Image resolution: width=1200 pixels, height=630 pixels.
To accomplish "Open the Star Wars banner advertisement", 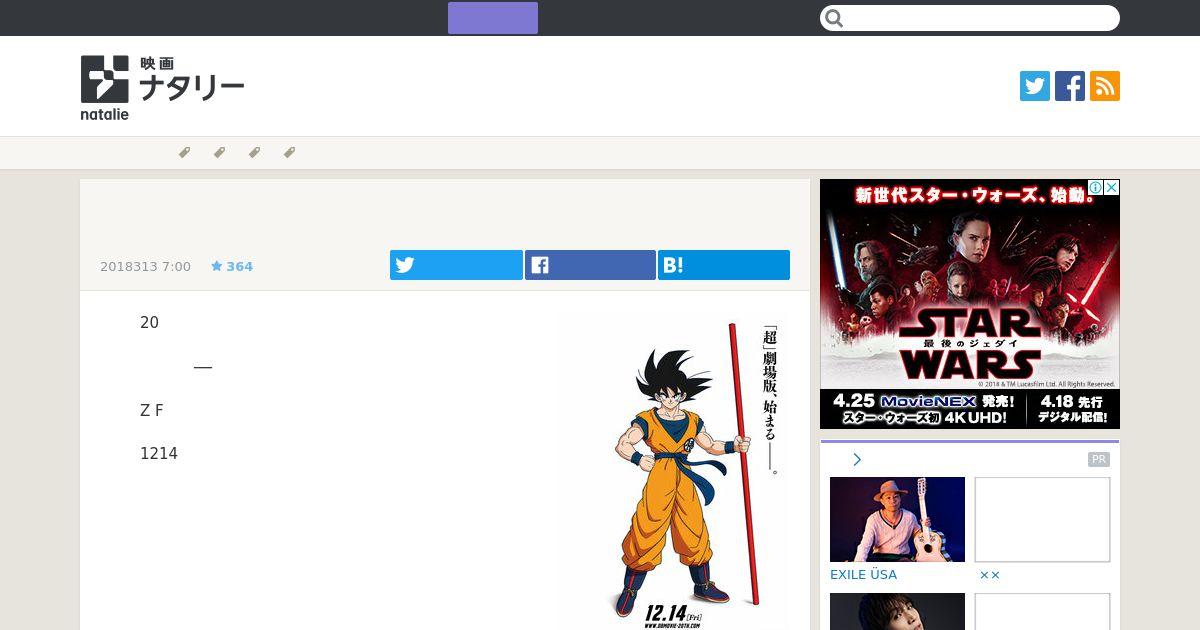I will (x=970, y=304).
